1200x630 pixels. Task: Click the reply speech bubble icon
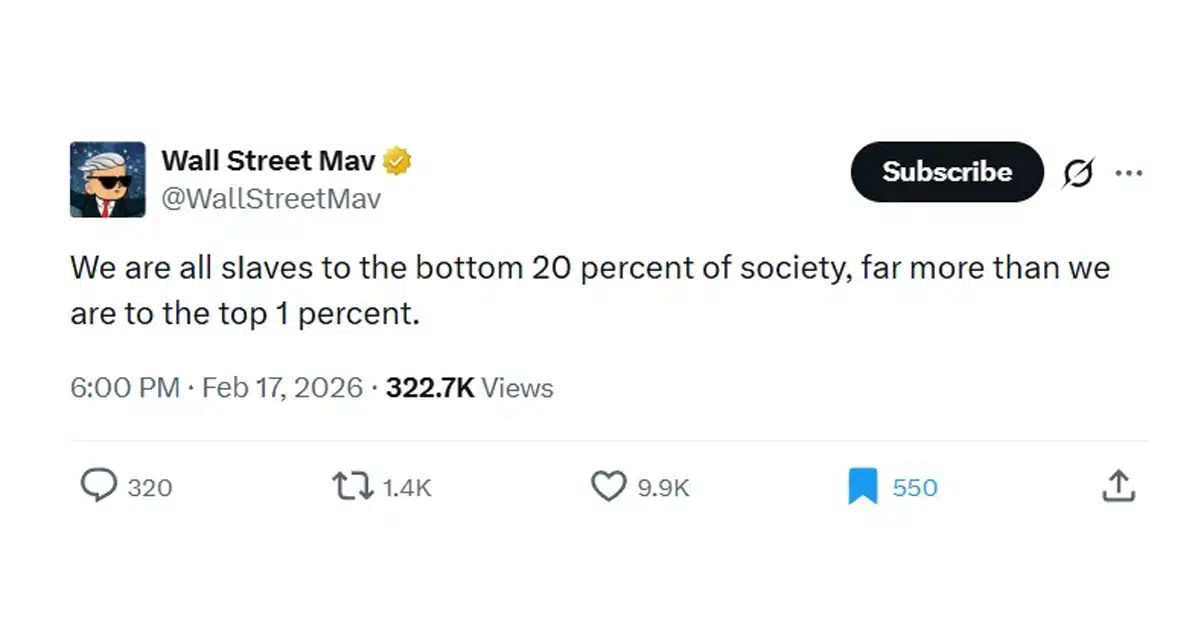pos(98,486)
